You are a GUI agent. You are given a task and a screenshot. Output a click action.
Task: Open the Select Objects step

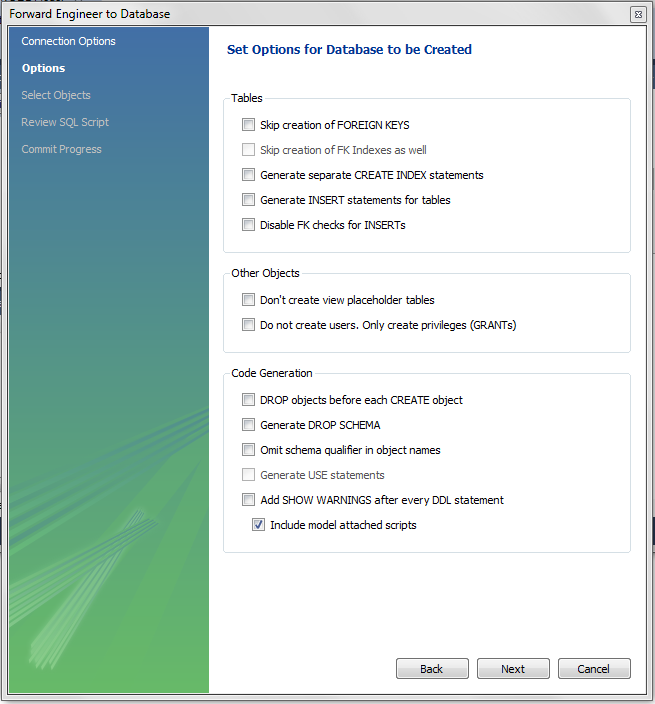(56, 95)
